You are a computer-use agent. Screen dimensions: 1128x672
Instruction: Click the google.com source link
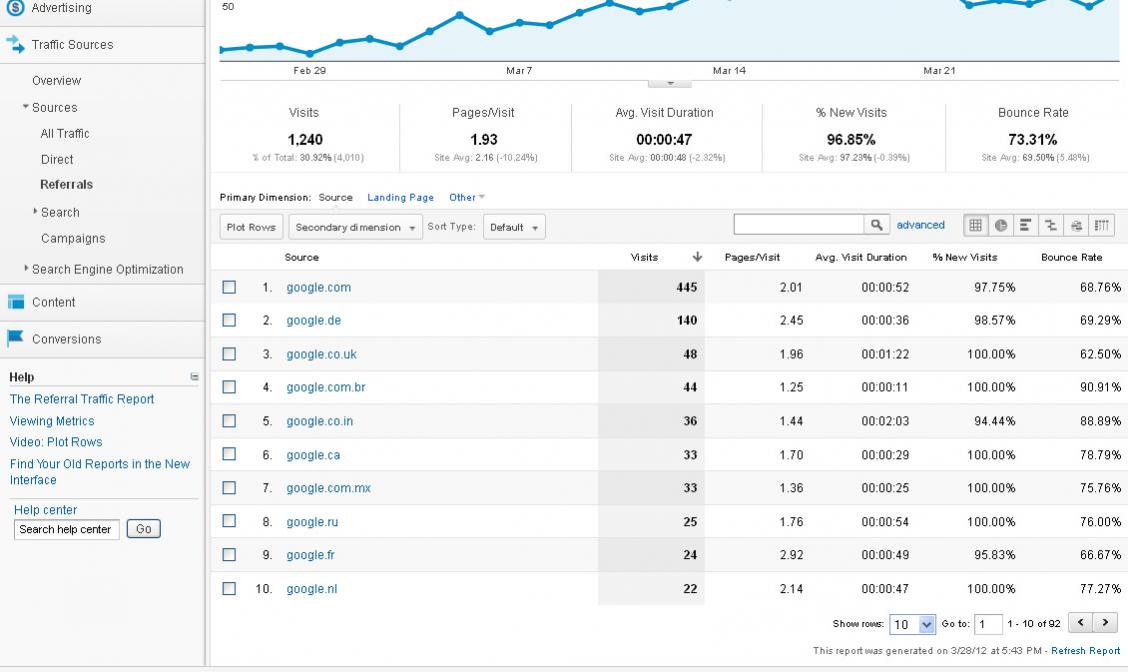319,287
